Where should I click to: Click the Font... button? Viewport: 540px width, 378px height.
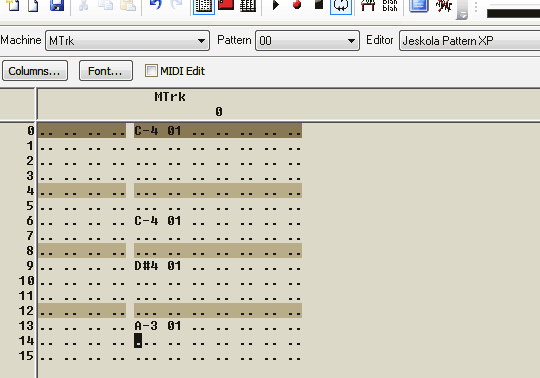coord(105,71)
